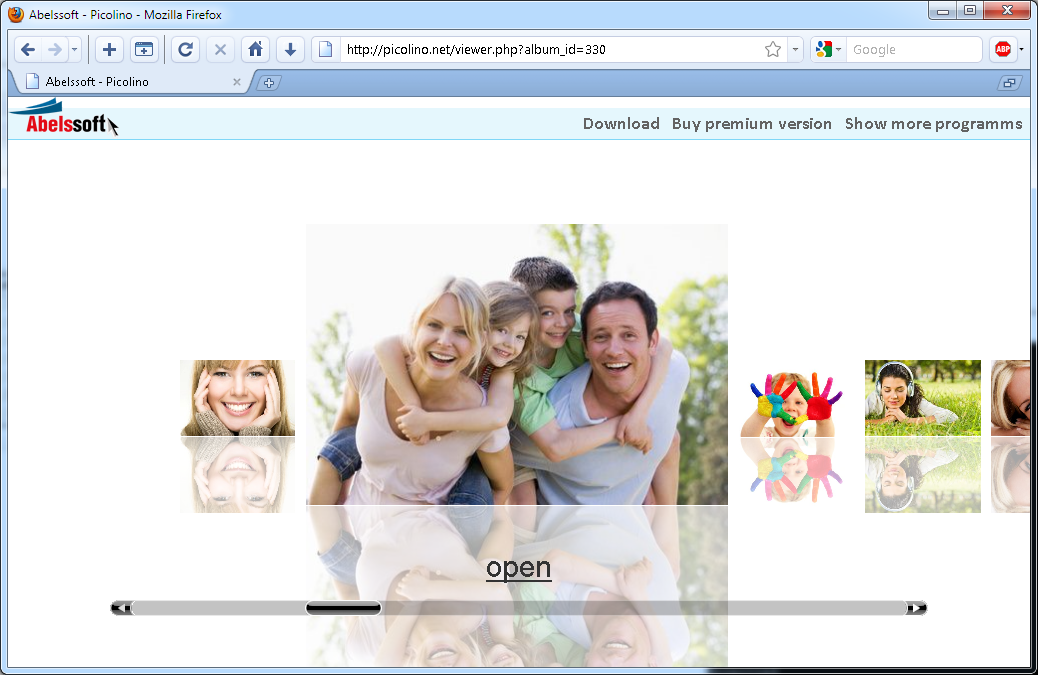Screen dimensions: 1038x675
Task: Click the Buy premium version link
Action: [x=751, y=124]
